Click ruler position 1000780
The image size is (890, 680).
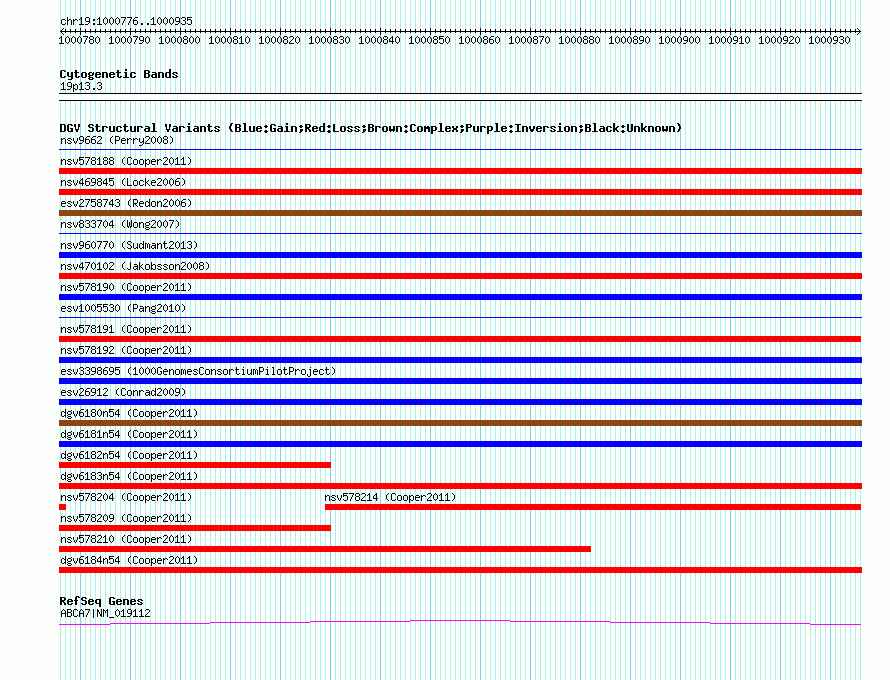click(79, 40)
